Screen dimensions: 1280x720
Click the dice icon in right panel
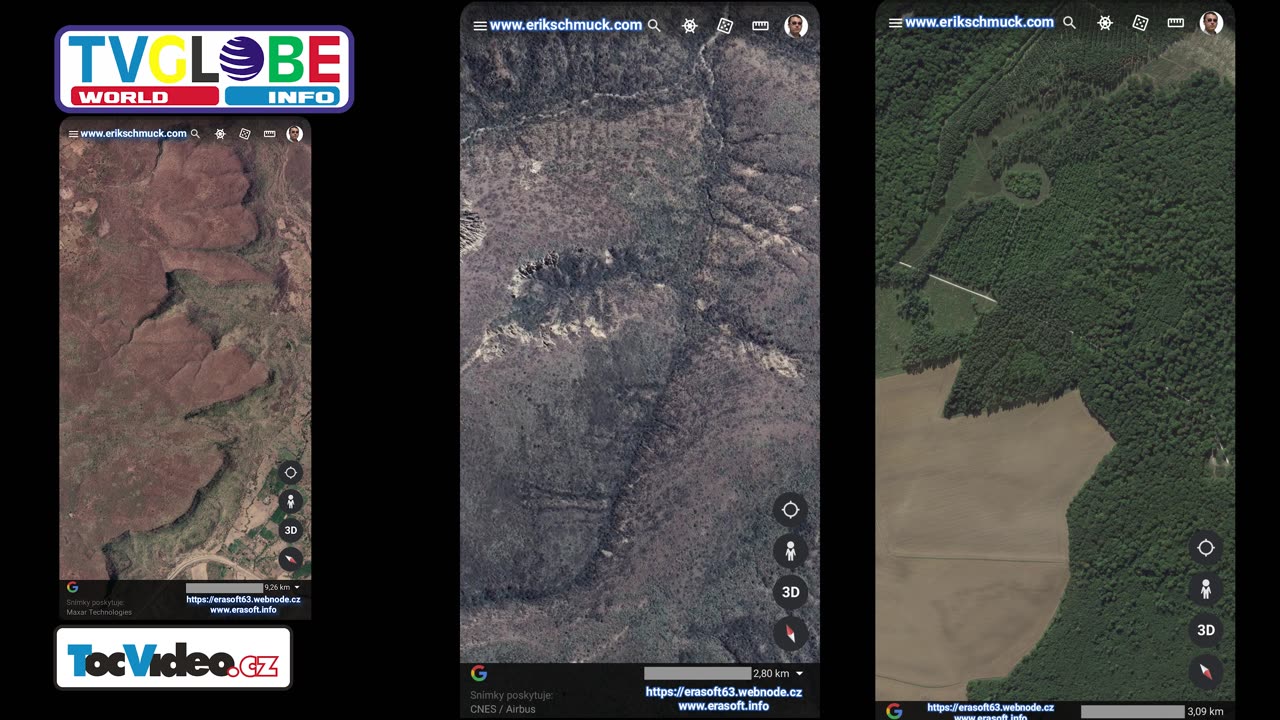1140,22
